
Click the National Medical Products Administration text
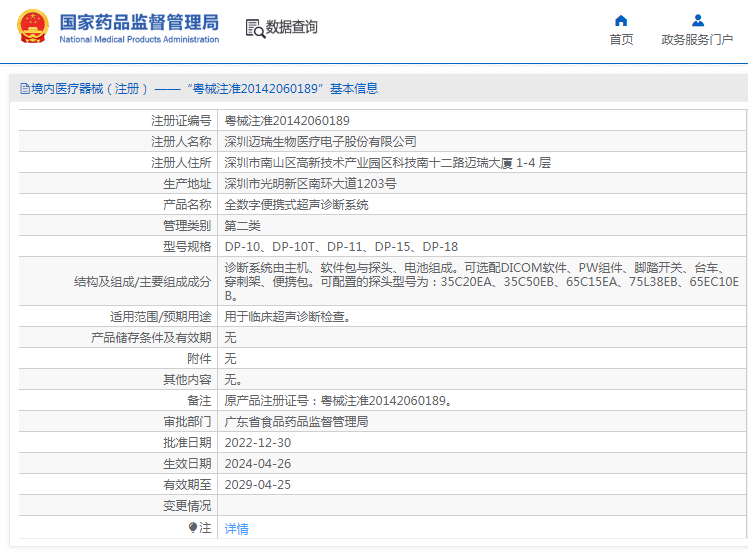pyautogui.click(x=139, y=40)
